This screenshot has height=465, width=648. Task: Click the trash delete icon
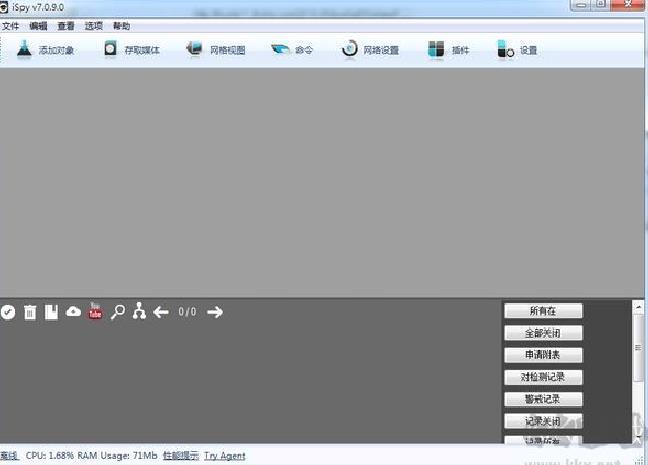point(30,312)
